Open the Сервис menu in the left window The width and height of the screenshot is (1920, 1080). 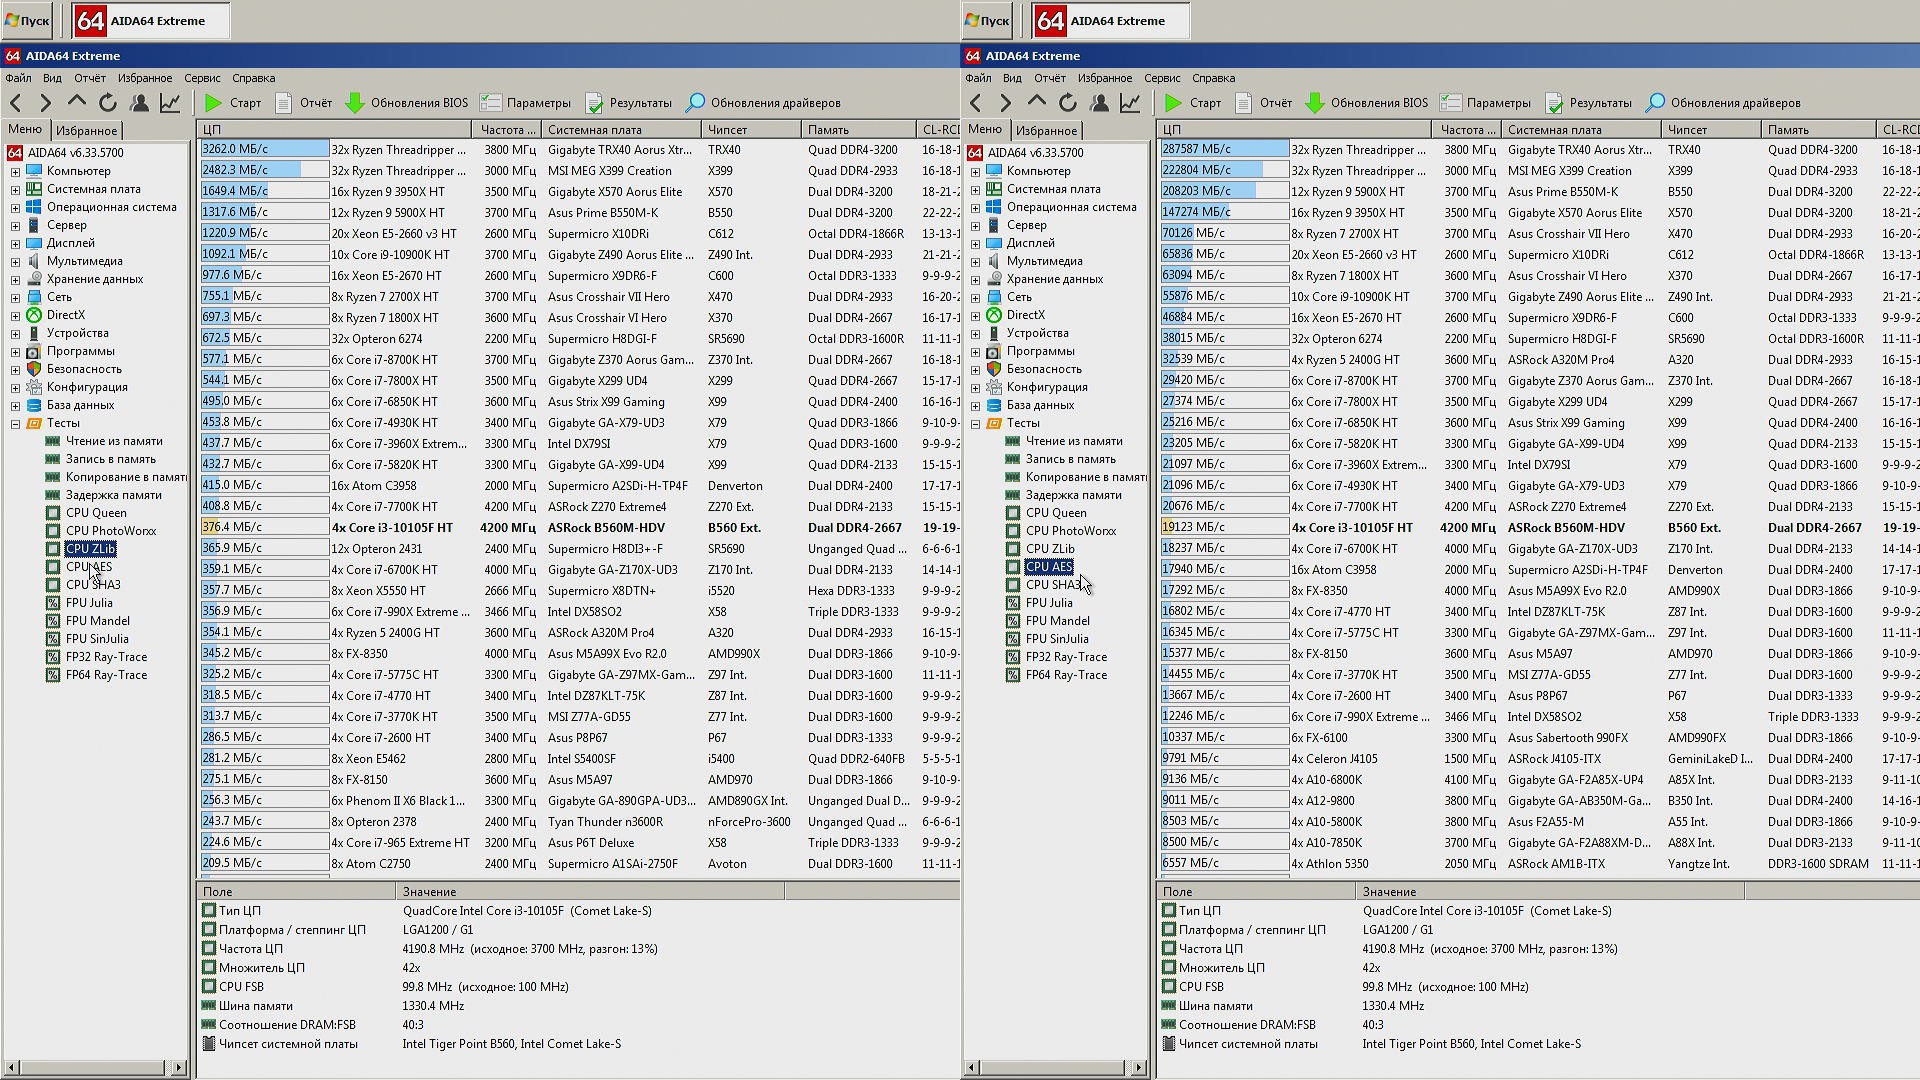202,78
